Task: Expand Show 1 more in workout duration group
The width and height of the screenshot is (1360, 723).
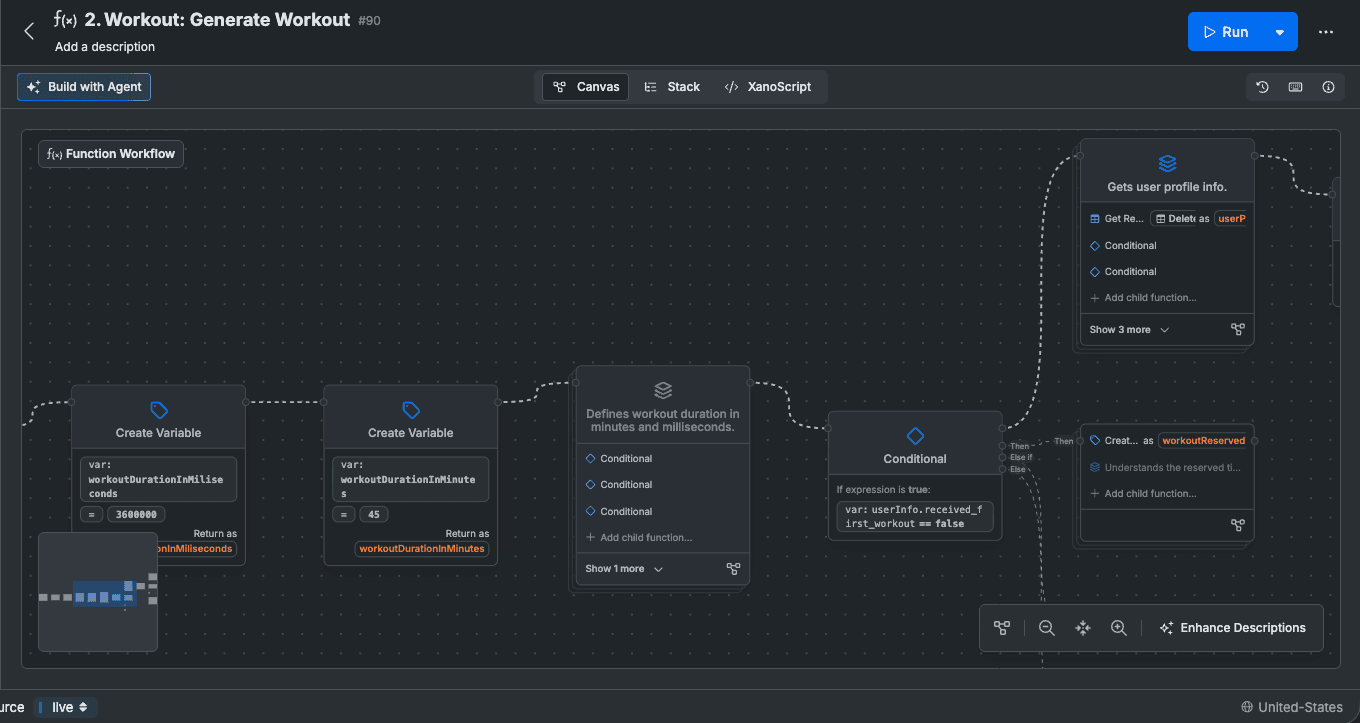Action: coord(624,569)
